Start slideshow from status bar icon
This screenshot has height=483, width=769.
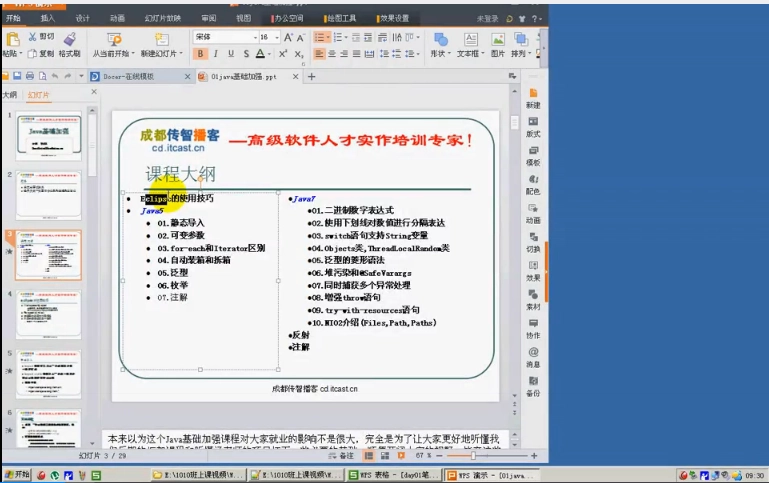coord(401,456)
